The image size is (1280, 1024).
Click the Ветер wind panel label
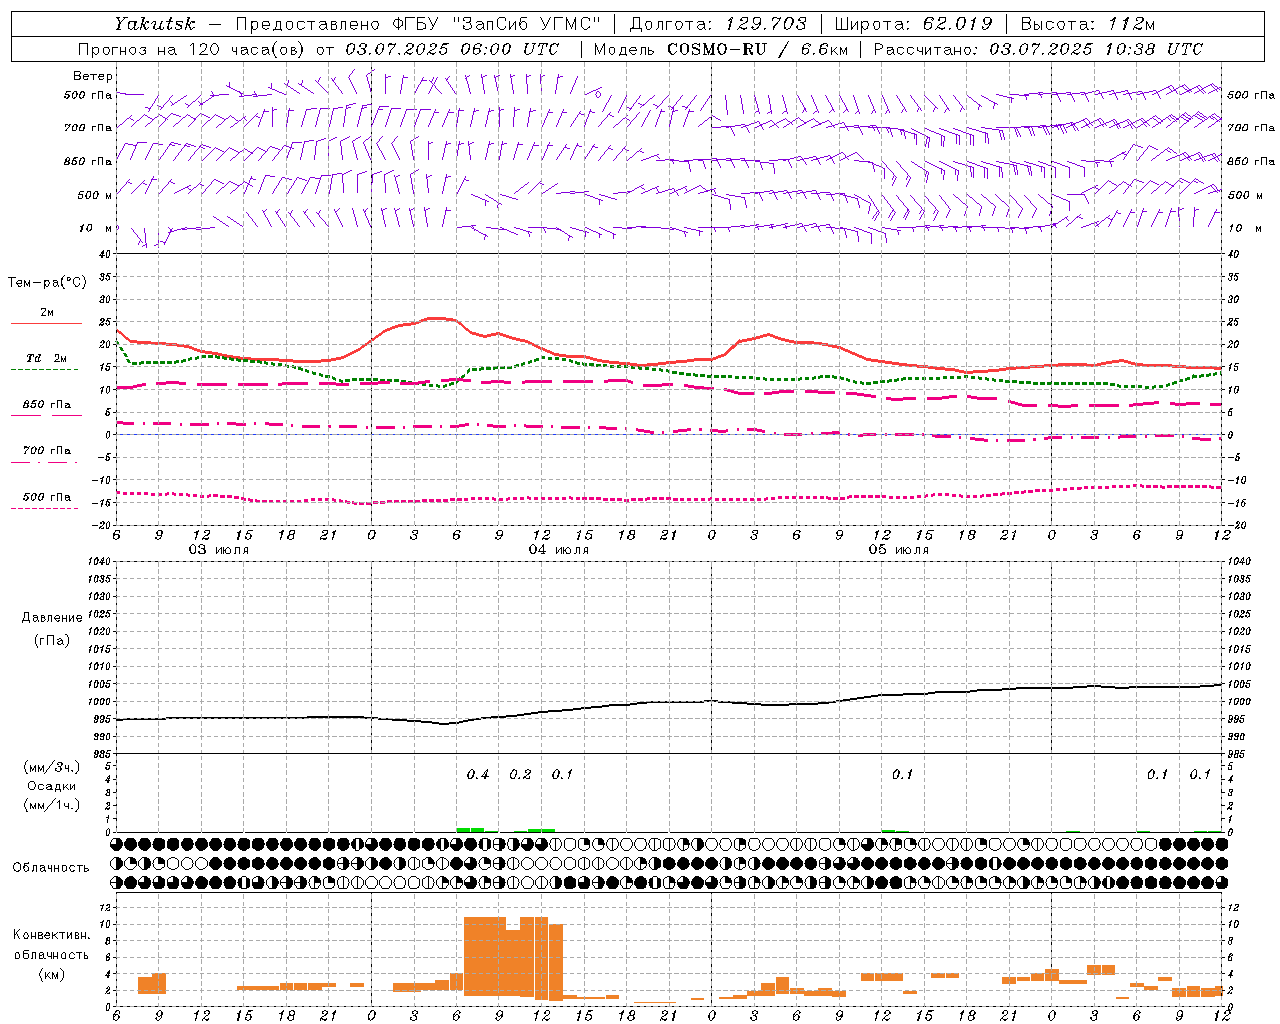(93, 76)
